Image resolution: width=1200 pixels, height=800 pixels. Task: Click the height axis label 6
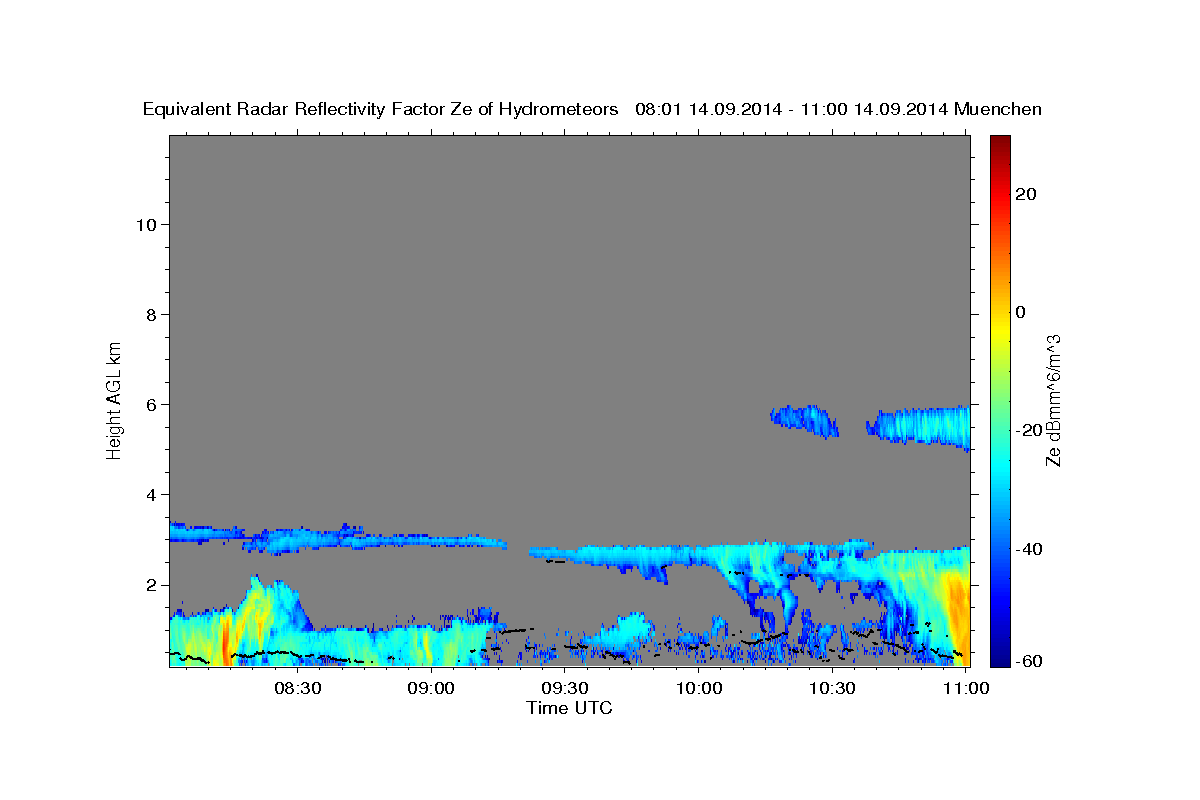(x=151, y=404)
